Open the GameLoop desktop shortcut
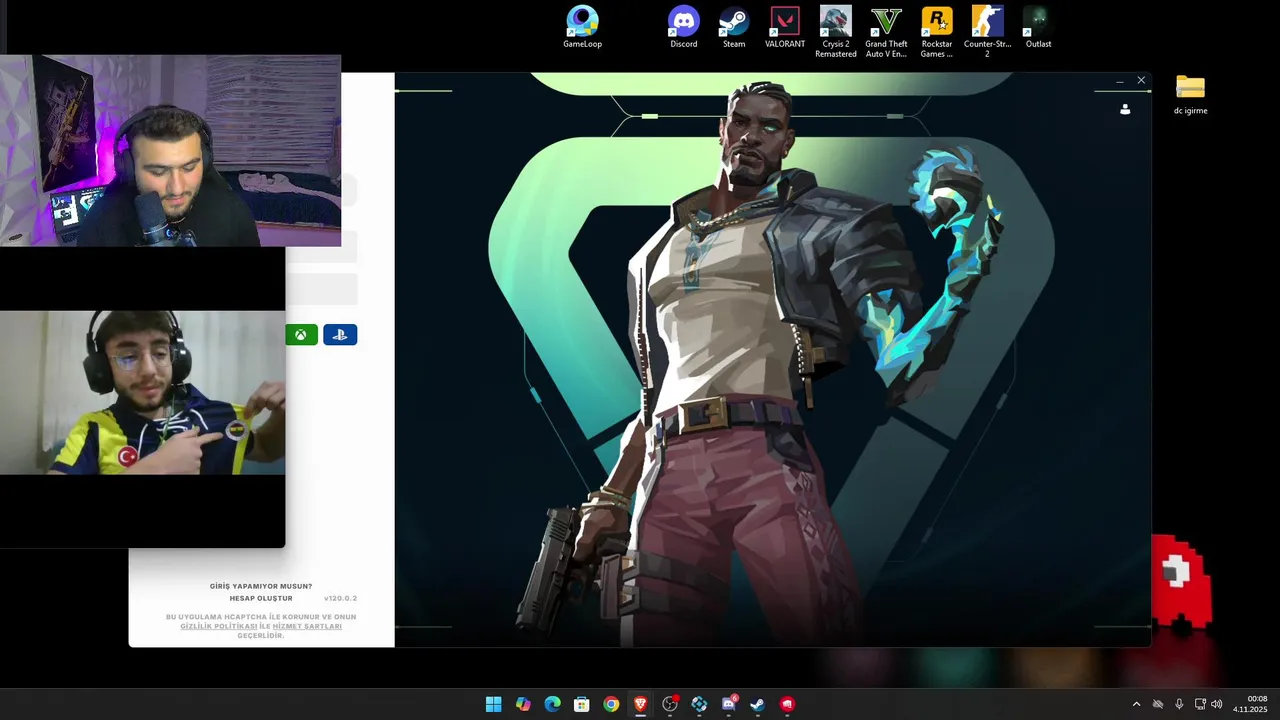The height and width of the screenshot is (720, 1280). tap(582, 28)
